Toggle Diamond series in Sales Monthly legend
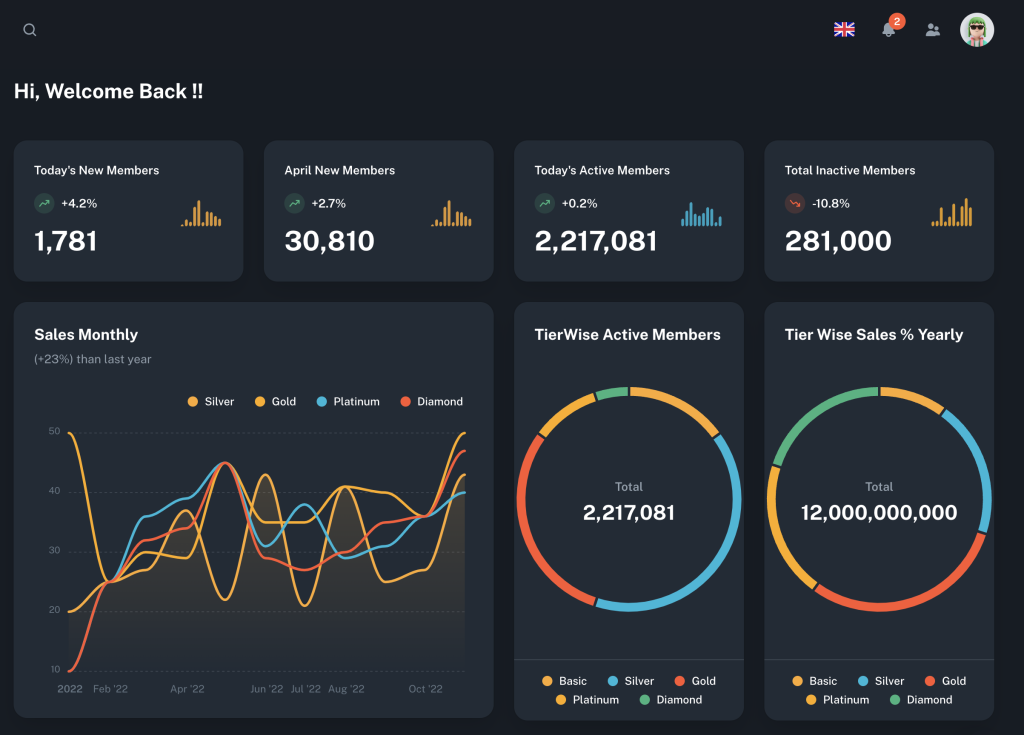Image resolution: width=1024 pixels, height=735 pixels. (x=431, y=401)
